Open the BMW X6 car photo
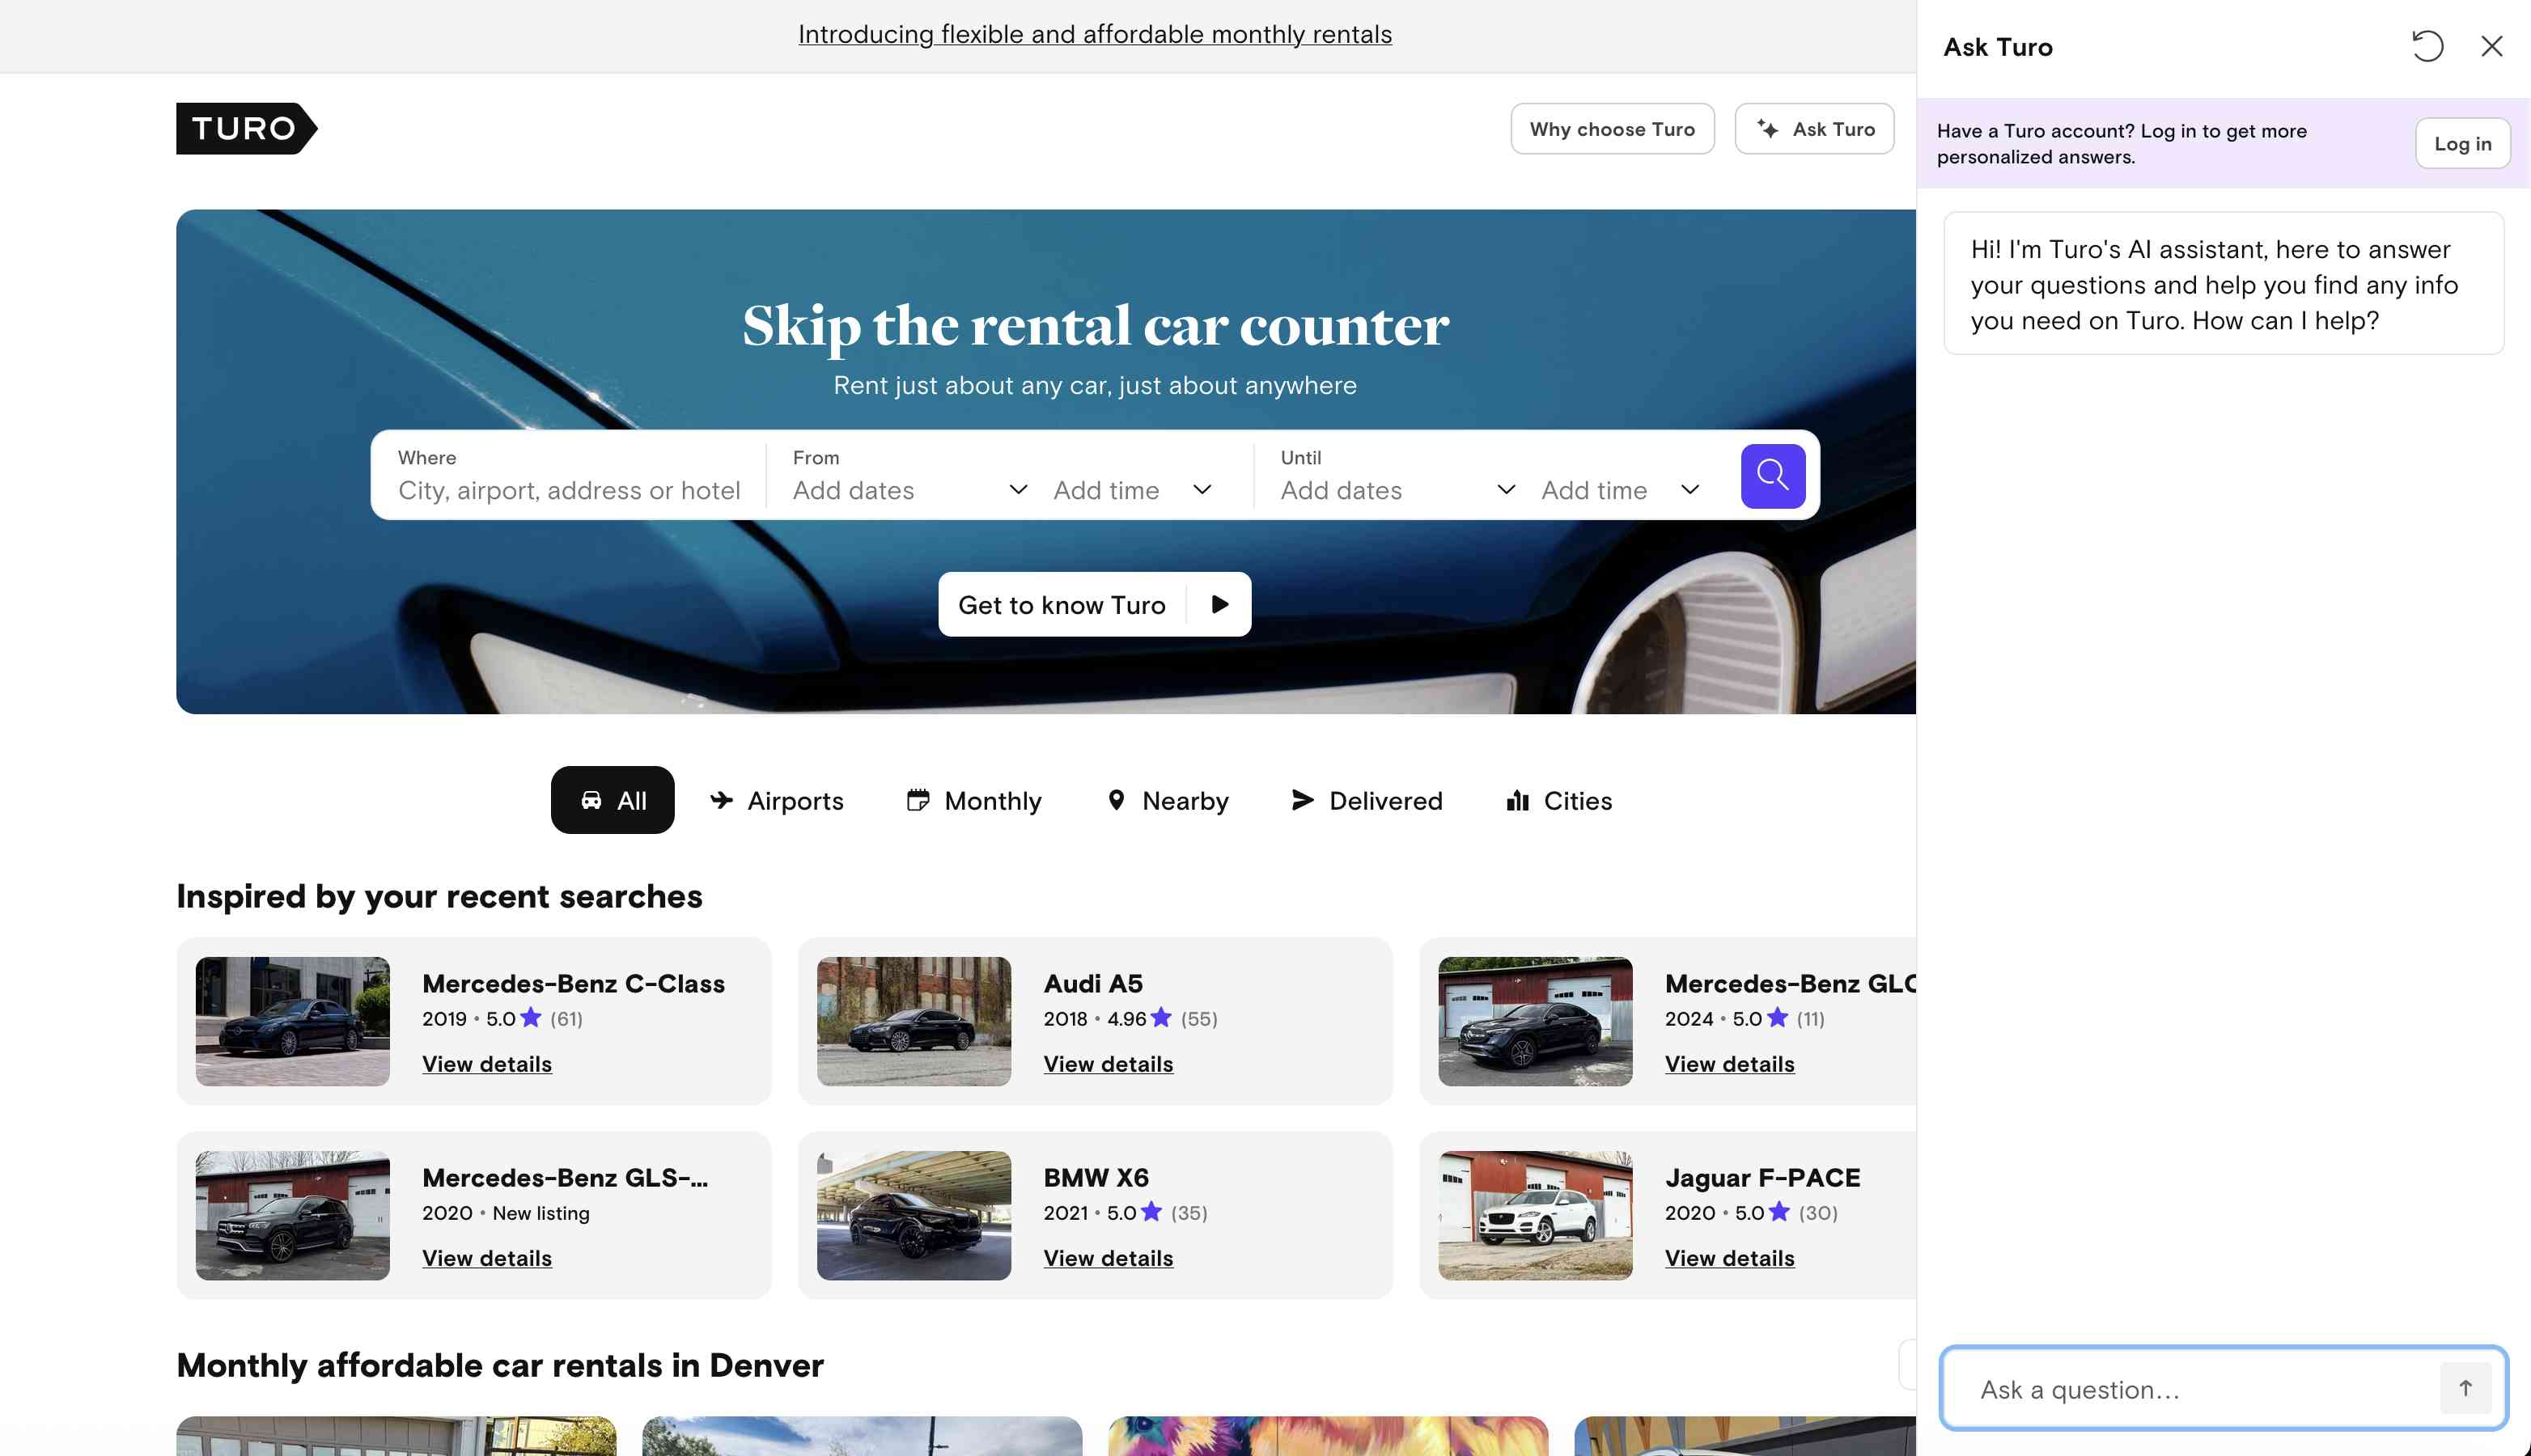Viewport: 2531px width, 1456px height. coord(913,1215)
